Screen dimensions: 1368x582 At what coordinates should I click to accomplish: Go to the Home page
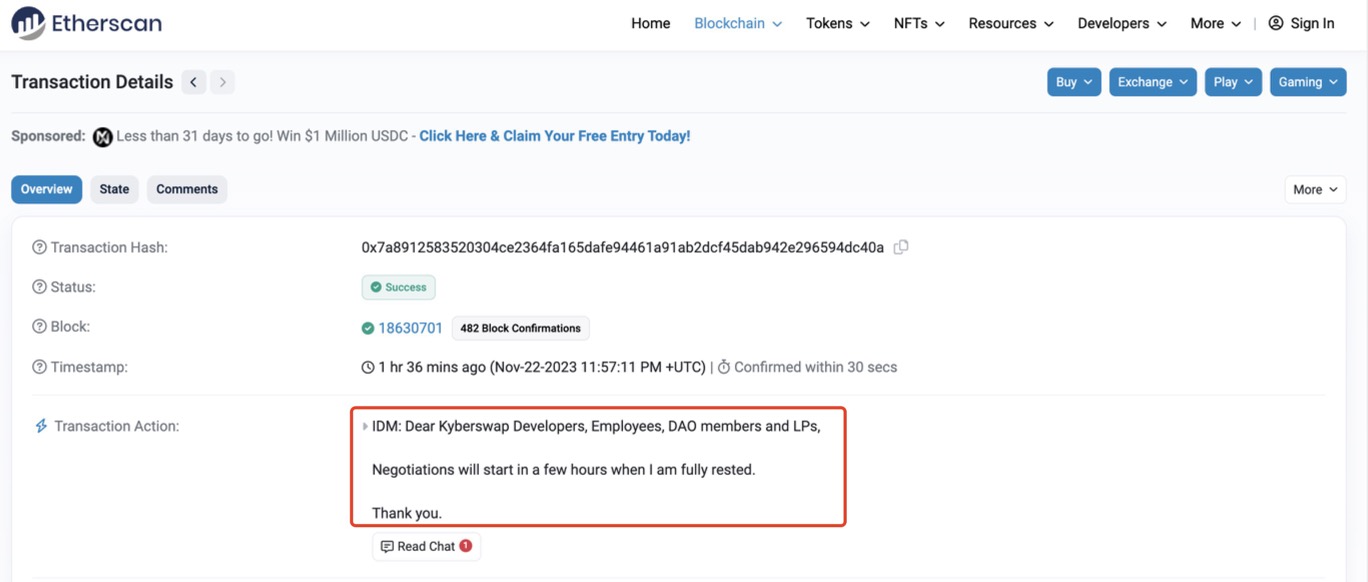[x=650, y=23]
